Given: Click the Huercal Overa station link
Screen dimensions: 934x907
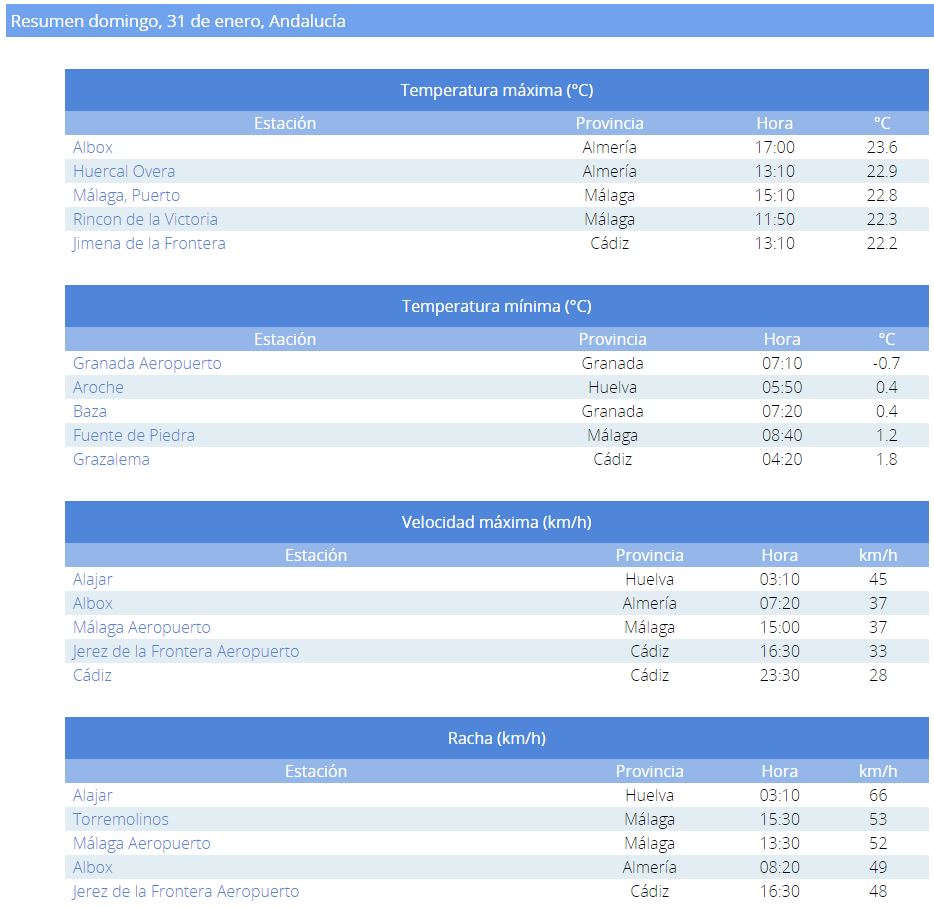Looking at the screenshot, I should pyautogui.click(x=124, y=171).
